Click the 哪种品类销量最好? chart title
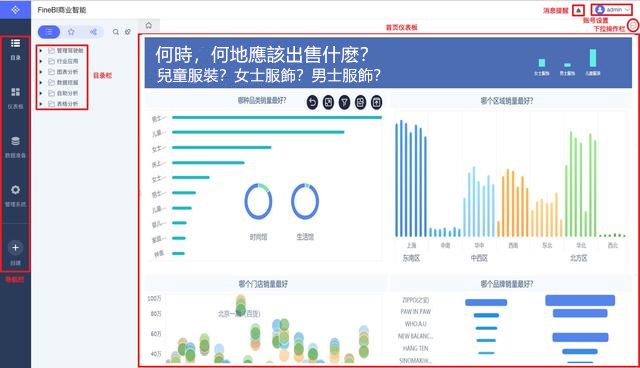 click(262, 100)
